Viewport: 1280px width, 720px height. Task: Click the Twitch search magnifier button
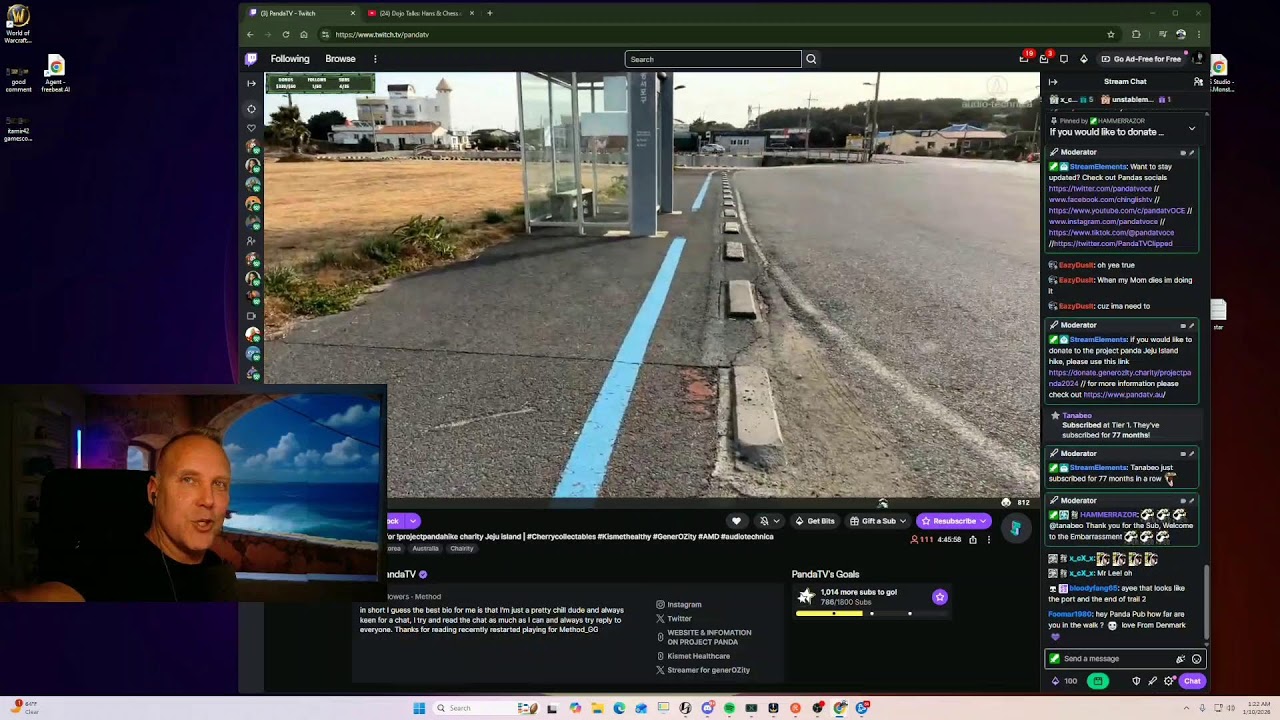(x=811, y=59)
